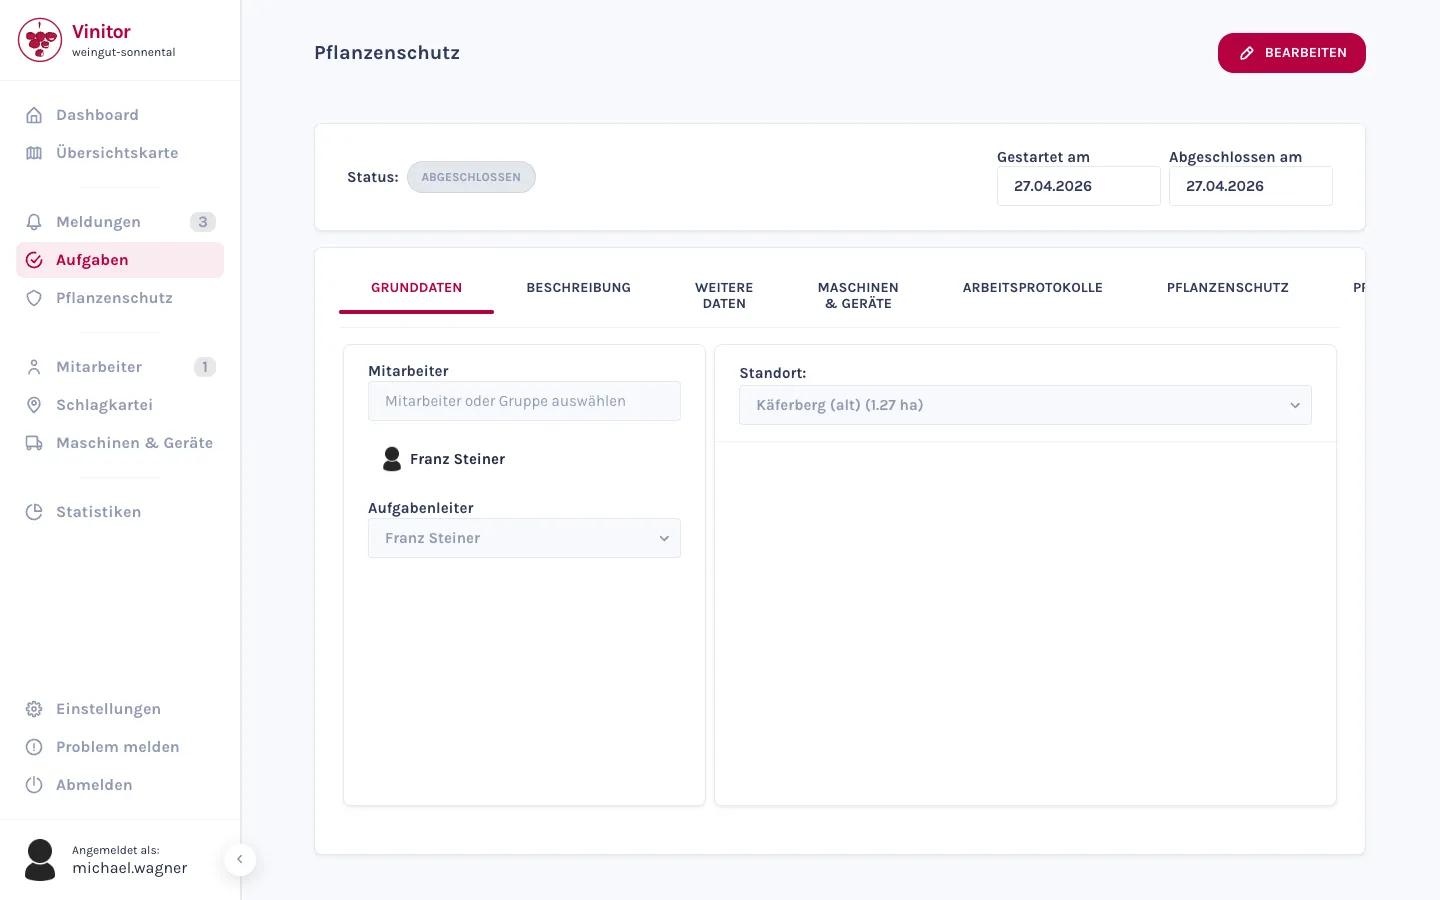Click the Bearbeiten button
The width and height of the screenshot is (1440, 900).
tap(1292, 53)
